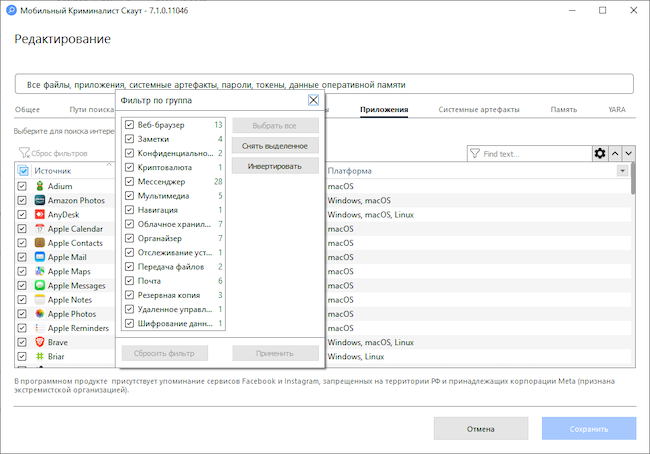Click the Apple Mail app icon

40,257
